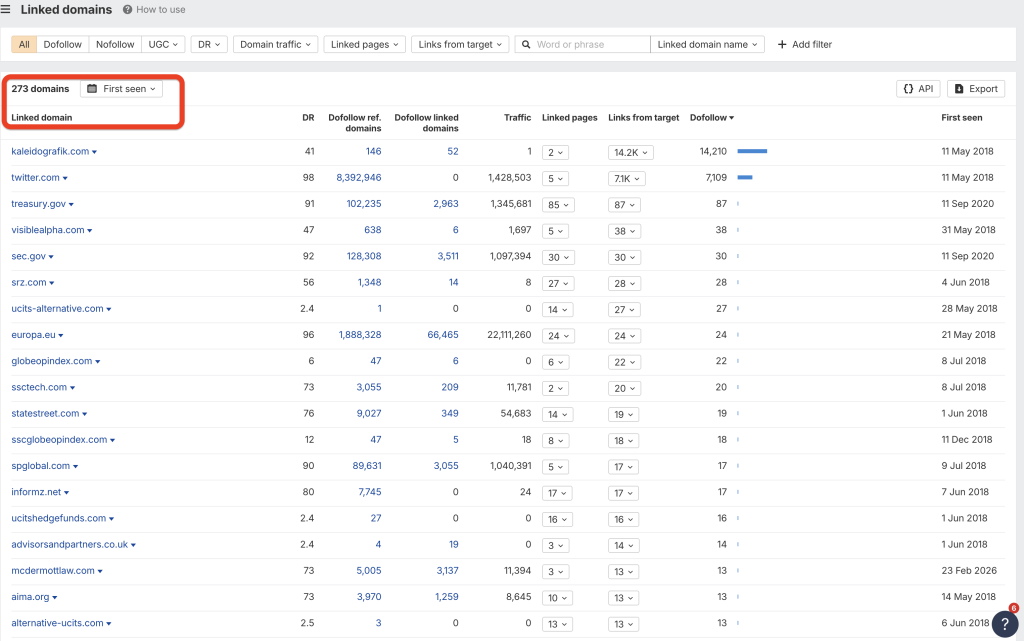Open the hamburger menu icon
Image resolution: width=1024 pixels, height=641 pixels.
pos(5,10)
